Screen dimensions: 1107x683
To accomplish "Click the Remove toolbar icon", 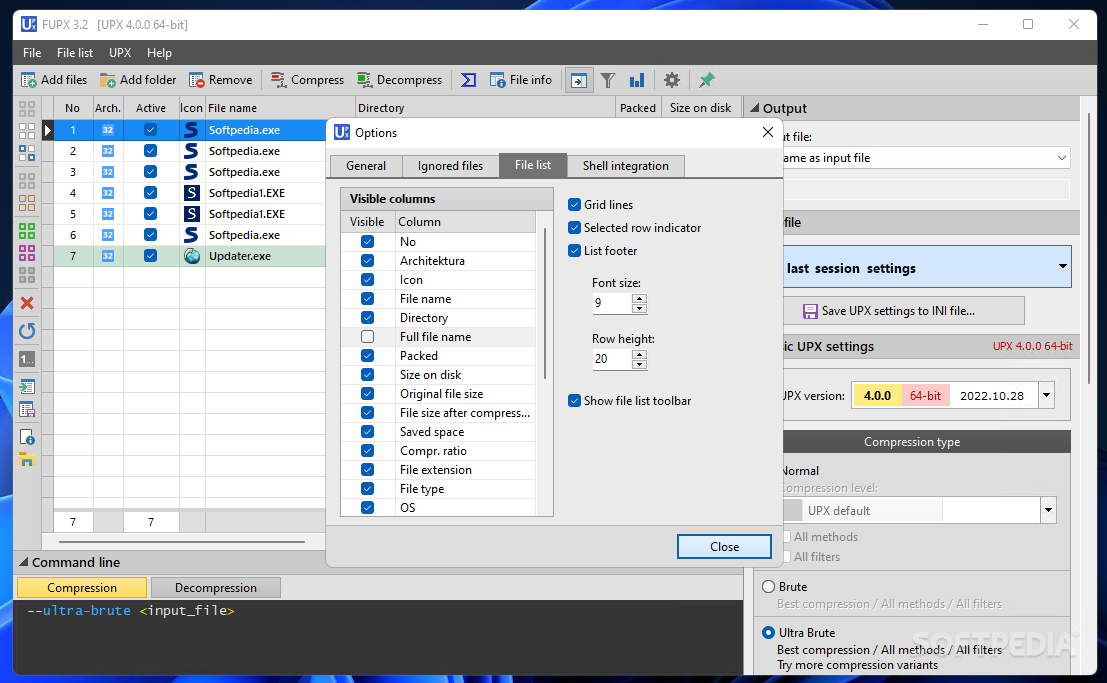I will pyautogui.click(x=196, y=81).
